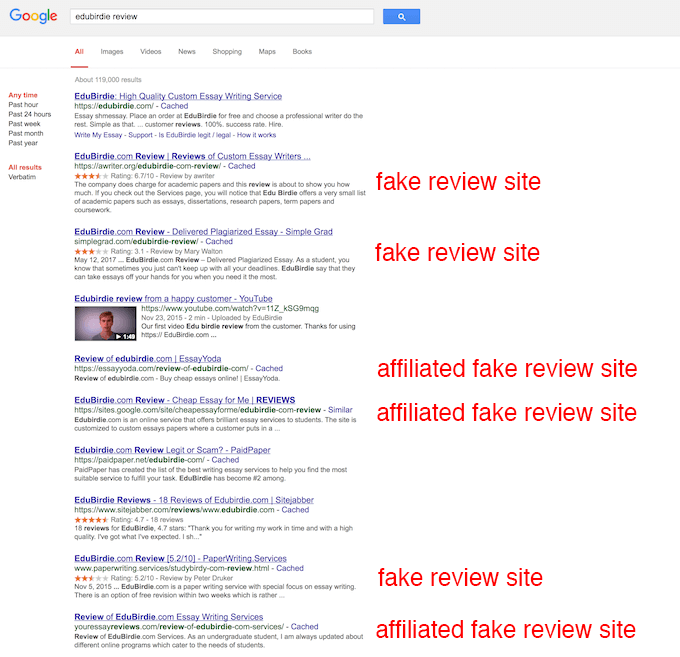Click the Rating 4.7 - 18 reviews stars
The width and height of the screenshot is (680, 657).
pos(91,520)
